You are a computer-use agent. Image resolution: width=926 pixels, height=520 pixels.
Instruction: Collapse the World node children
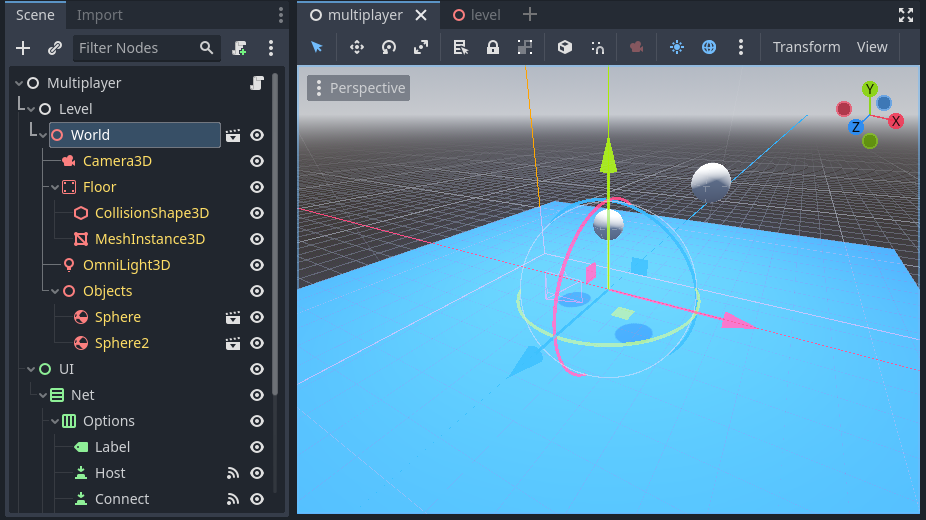coord(43,136)
